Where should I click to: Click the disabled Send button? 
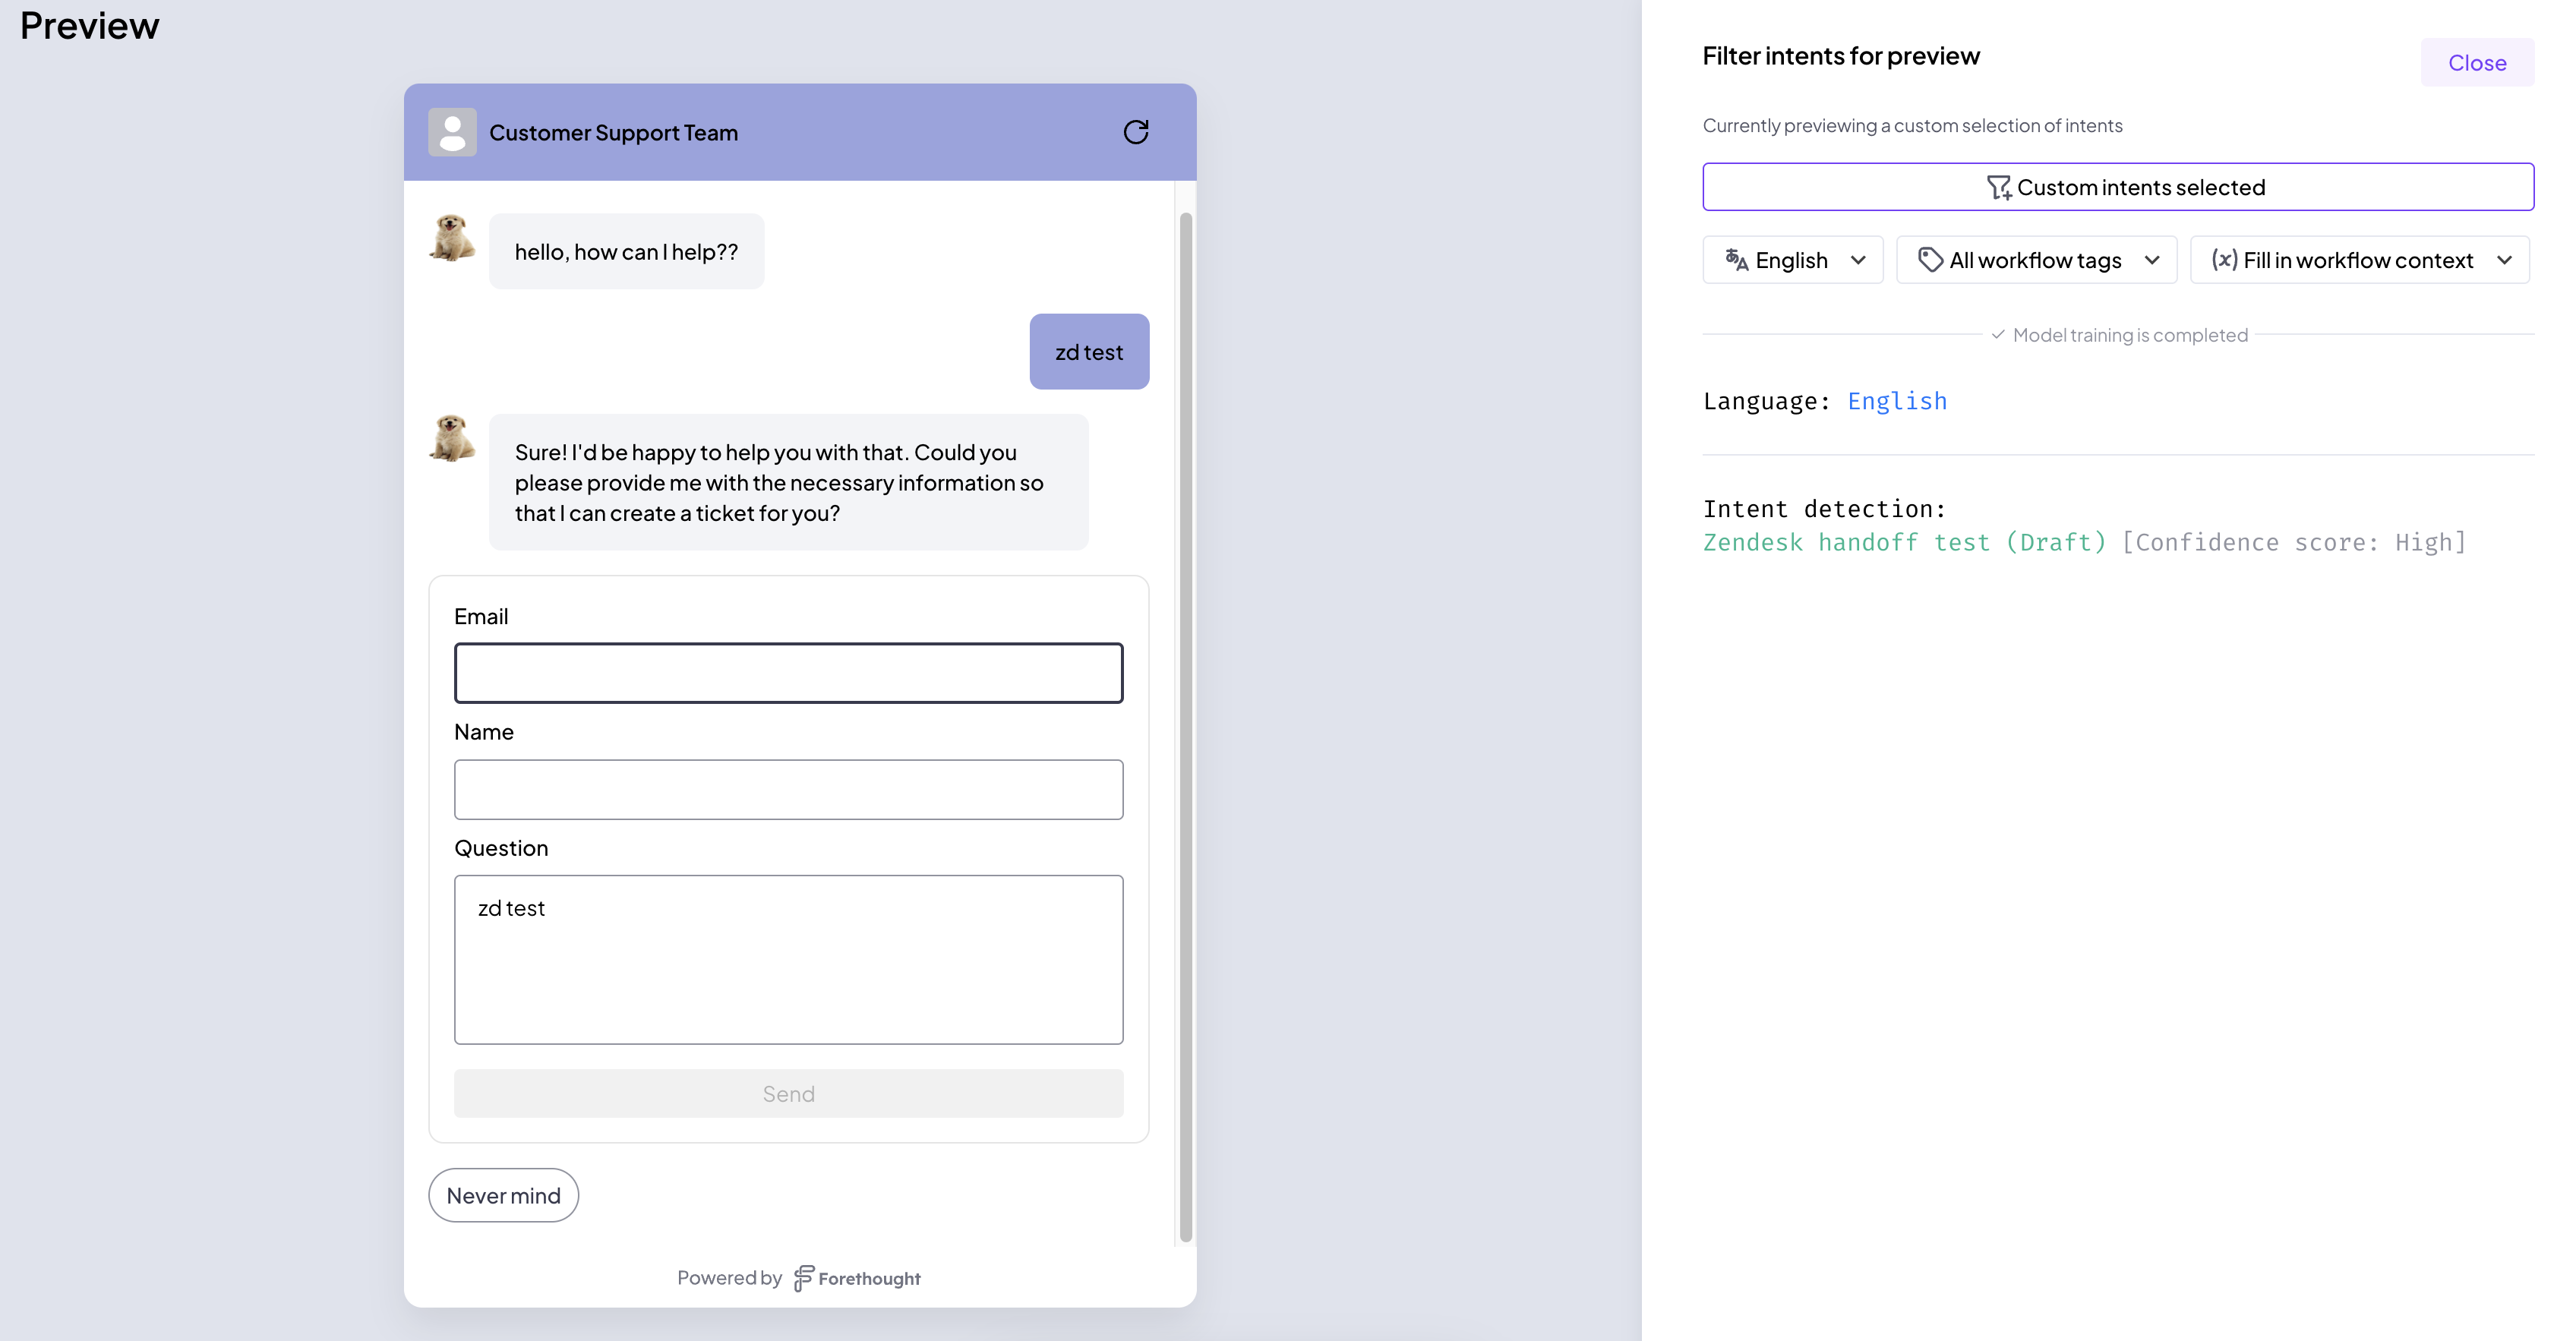coord(788,1094)
